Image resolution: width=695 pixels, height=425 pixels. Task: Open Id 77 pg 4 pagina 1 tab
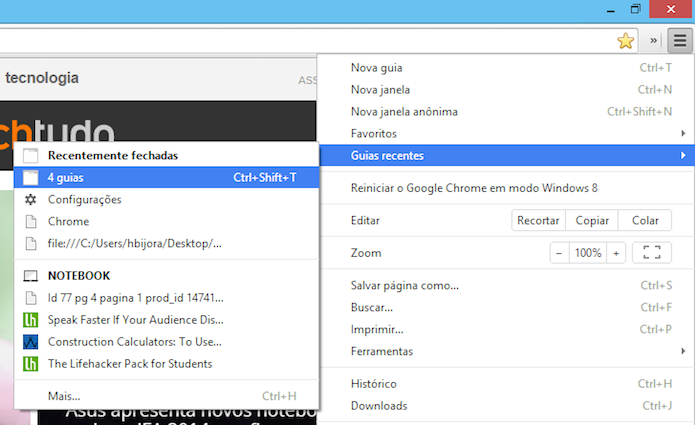[x=166, y=298]
